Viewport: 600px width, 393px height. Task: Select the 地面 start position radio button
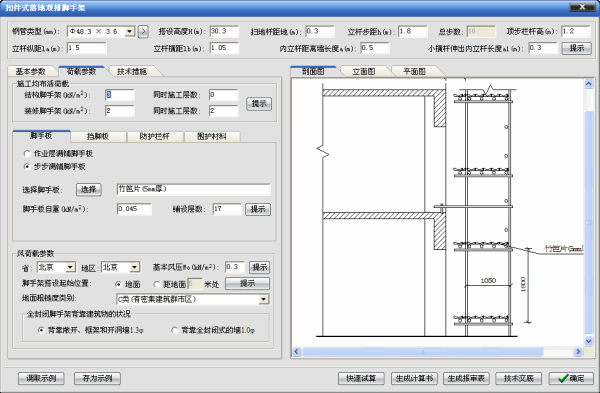pos(118,284)
